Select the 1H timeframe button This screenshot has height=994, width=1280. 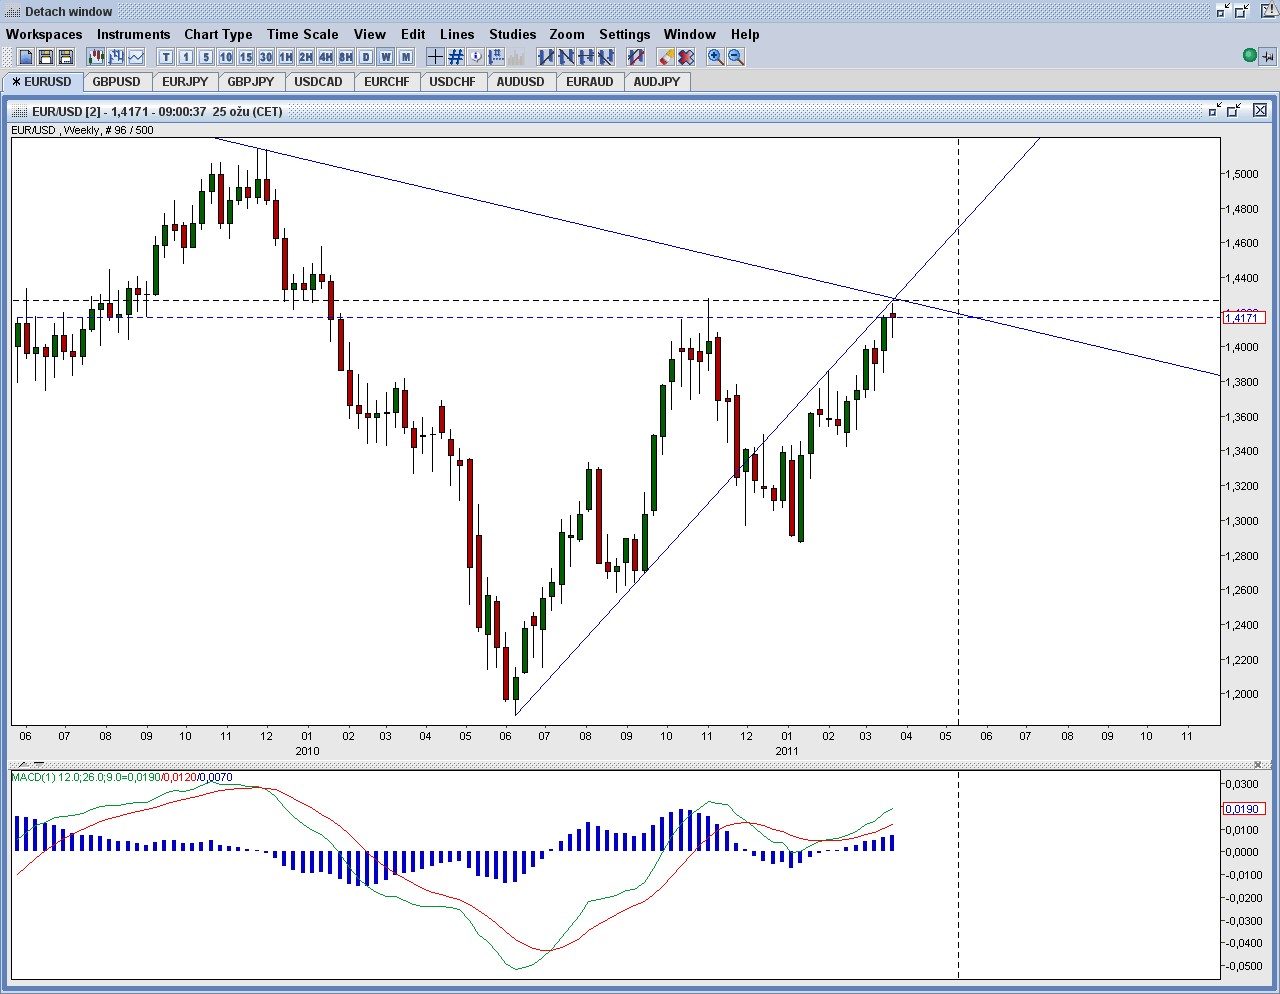(286, 57)
